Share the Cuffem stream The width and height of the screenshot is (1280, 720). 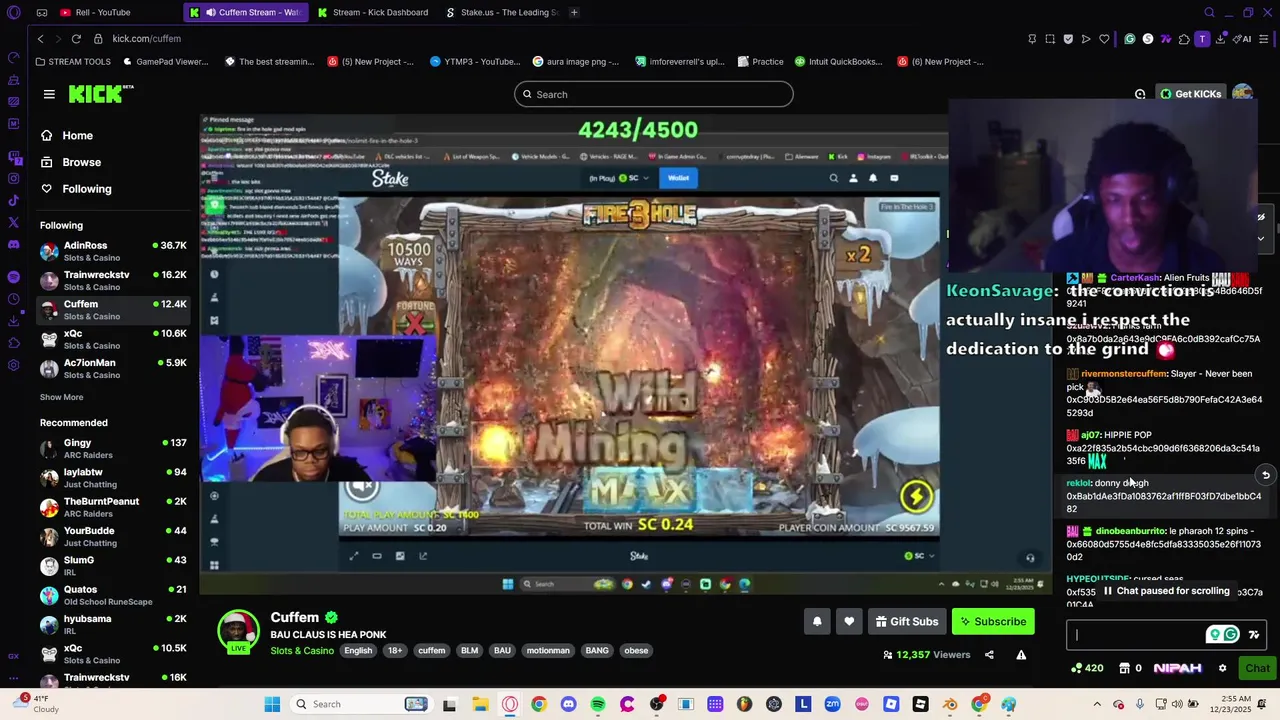989,655
